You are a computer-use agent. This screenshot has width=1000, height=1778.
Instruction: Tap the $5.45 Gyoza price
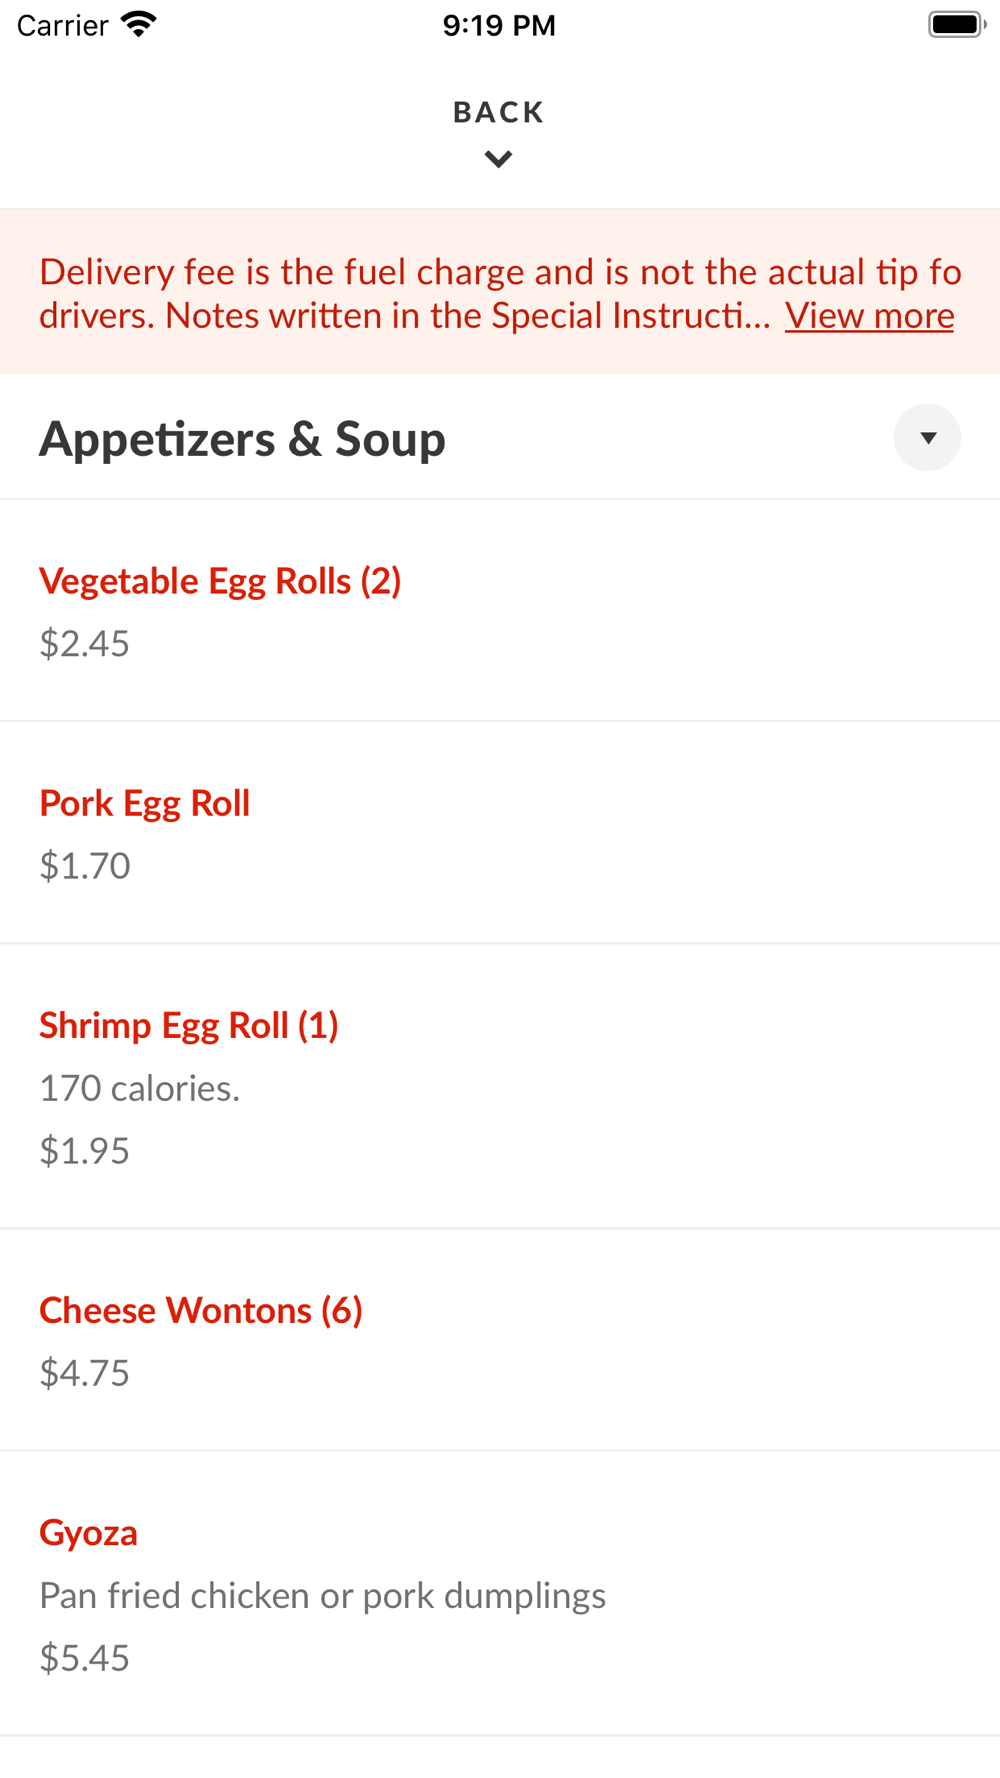coord(85,1658)
